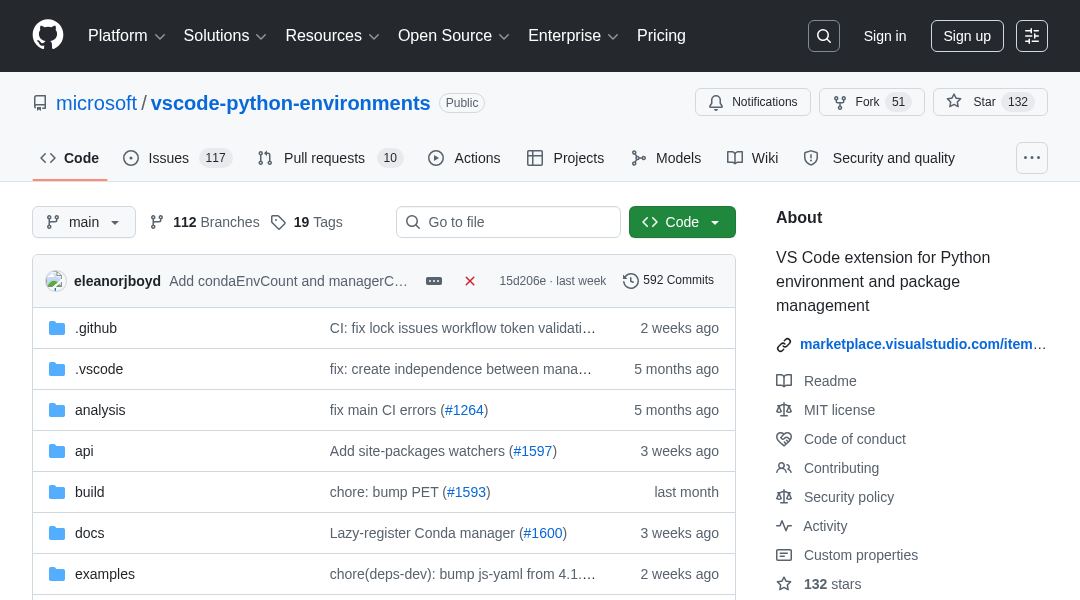The image size is (1080, 600).
Task: Click eleanorjboyd avatar image
Action: pyautogui.click(x=56, y=281)
